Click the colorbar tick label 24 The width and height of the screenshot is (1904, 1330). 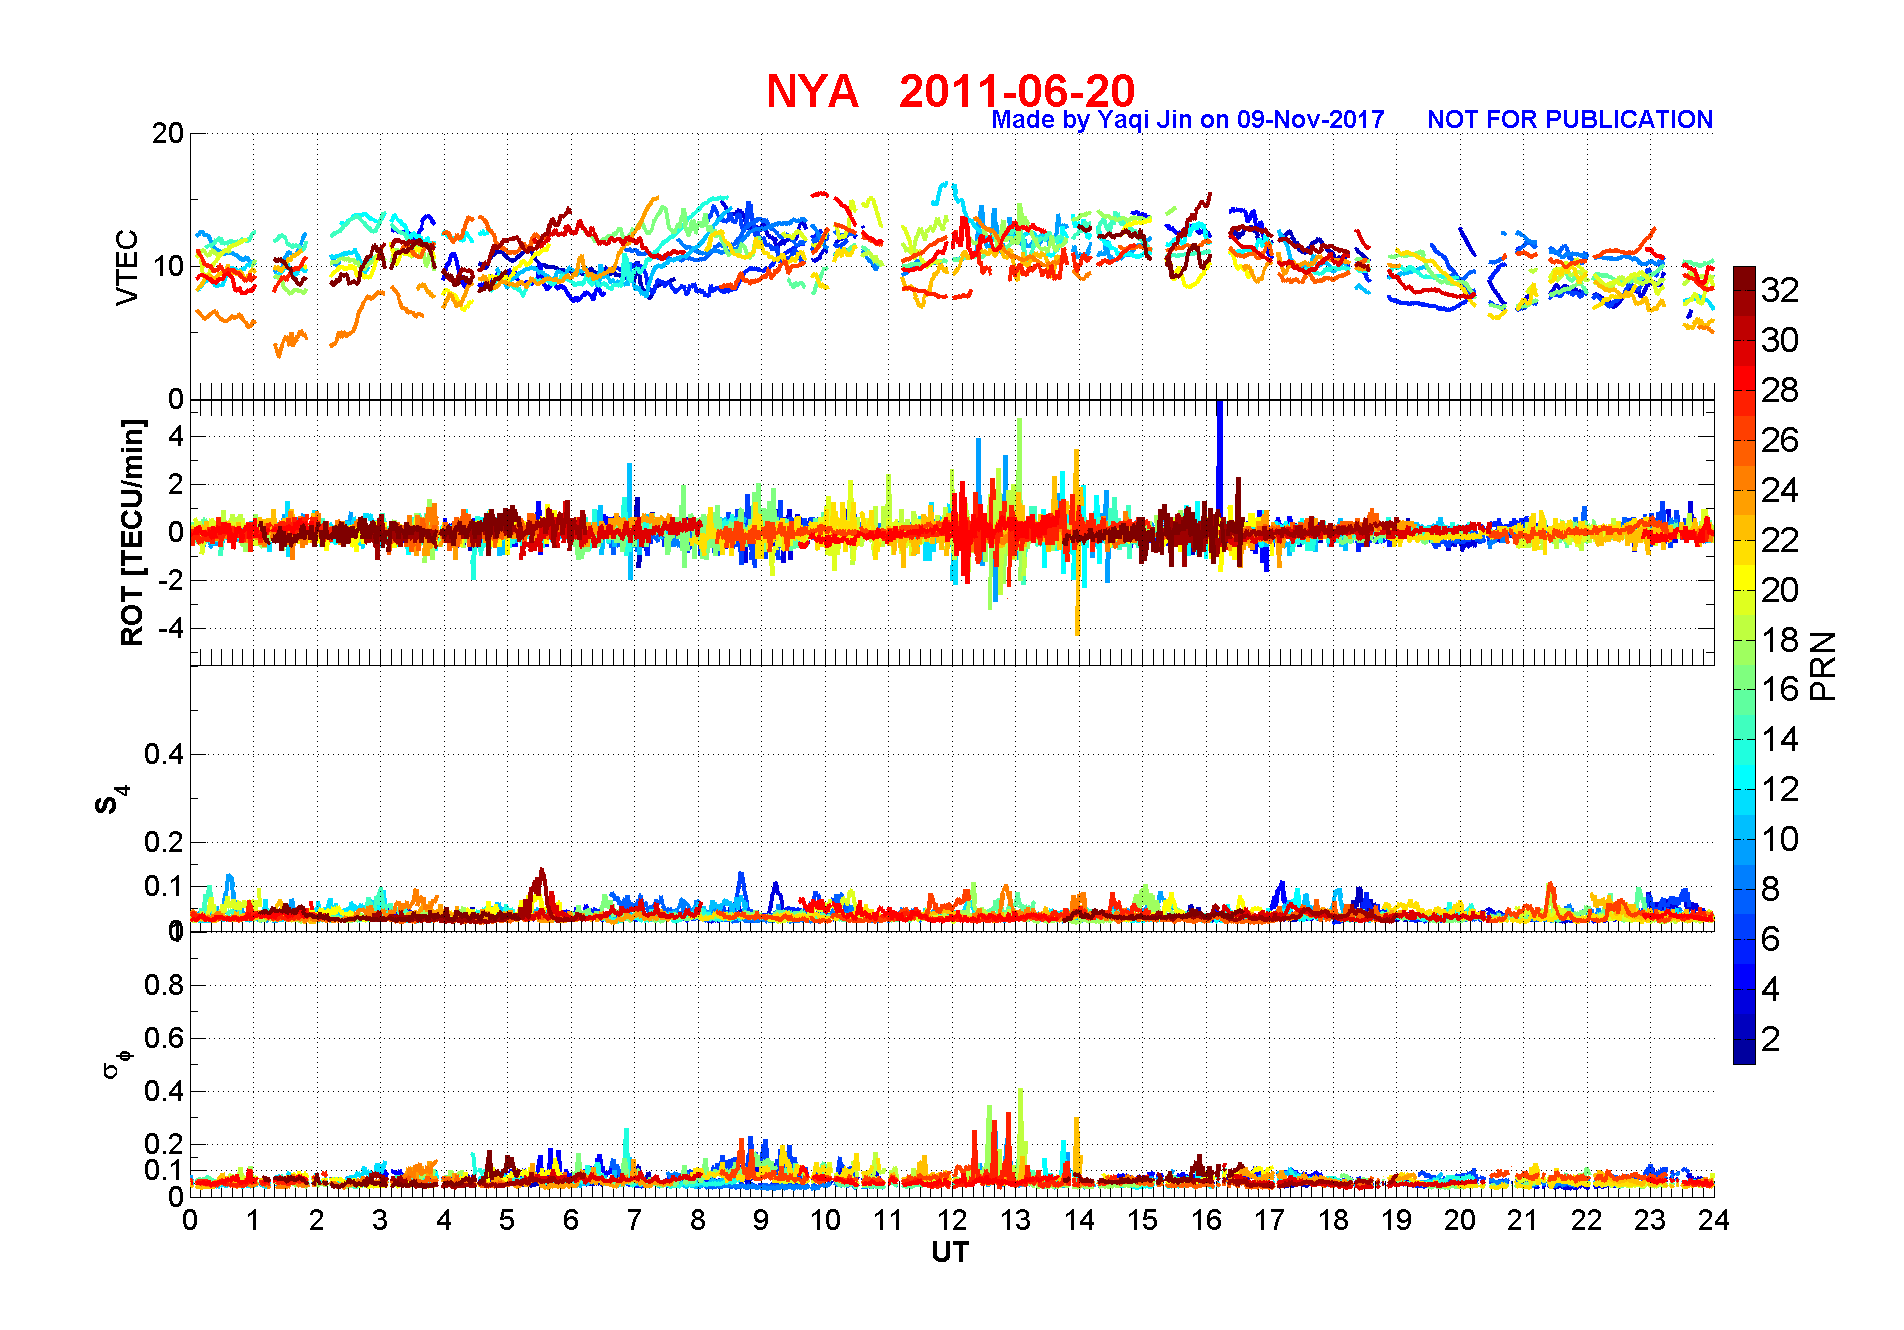coord(1780,490)
